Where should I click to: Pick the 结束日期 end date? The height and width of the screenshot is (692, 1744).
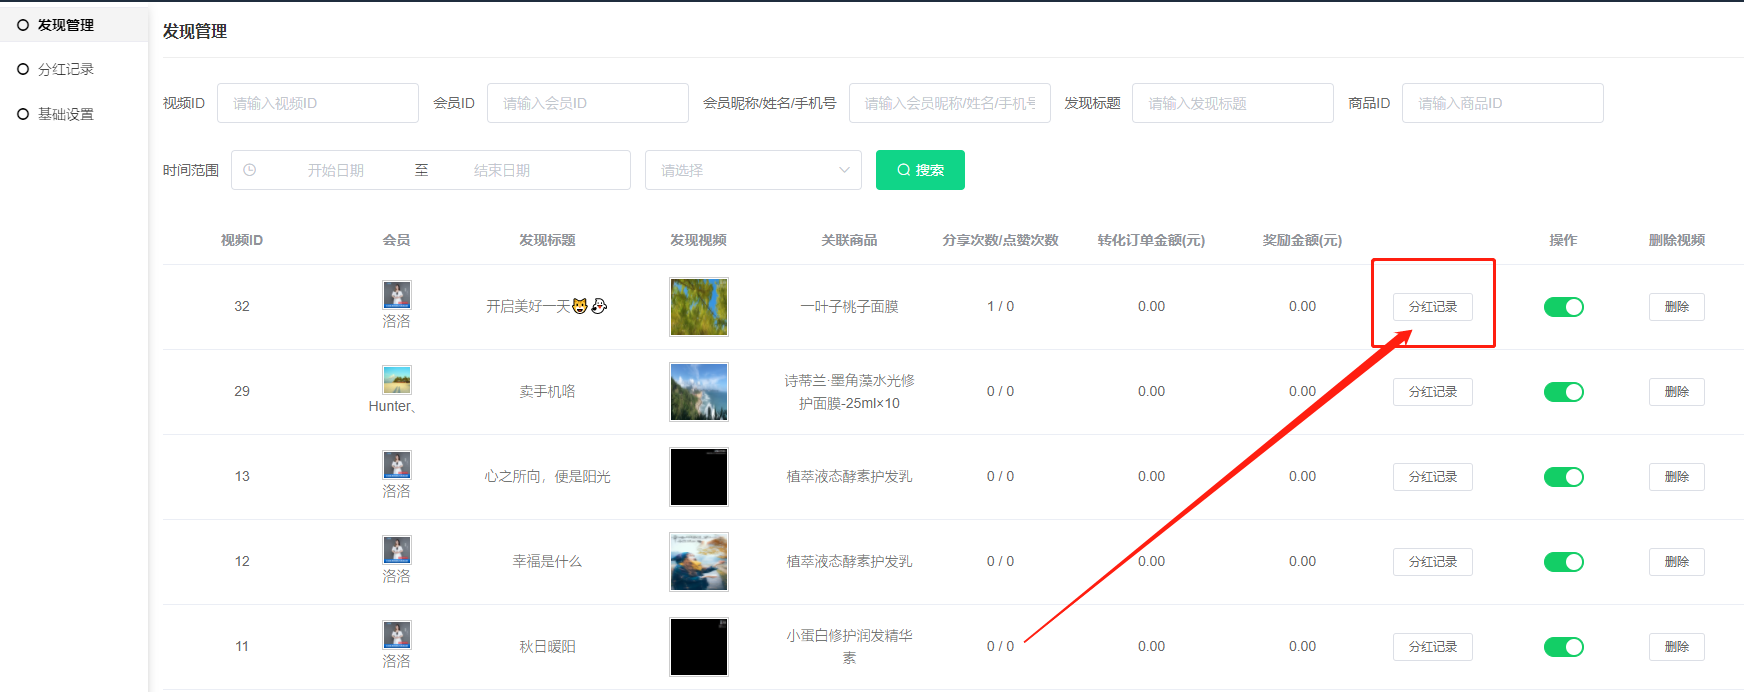502,170
